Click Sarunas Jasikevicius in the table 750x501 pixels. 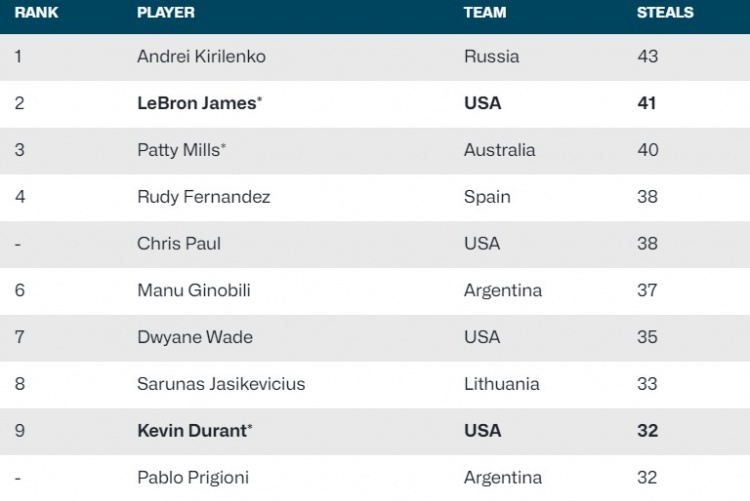pyautogui.click(x=221, y=384)
